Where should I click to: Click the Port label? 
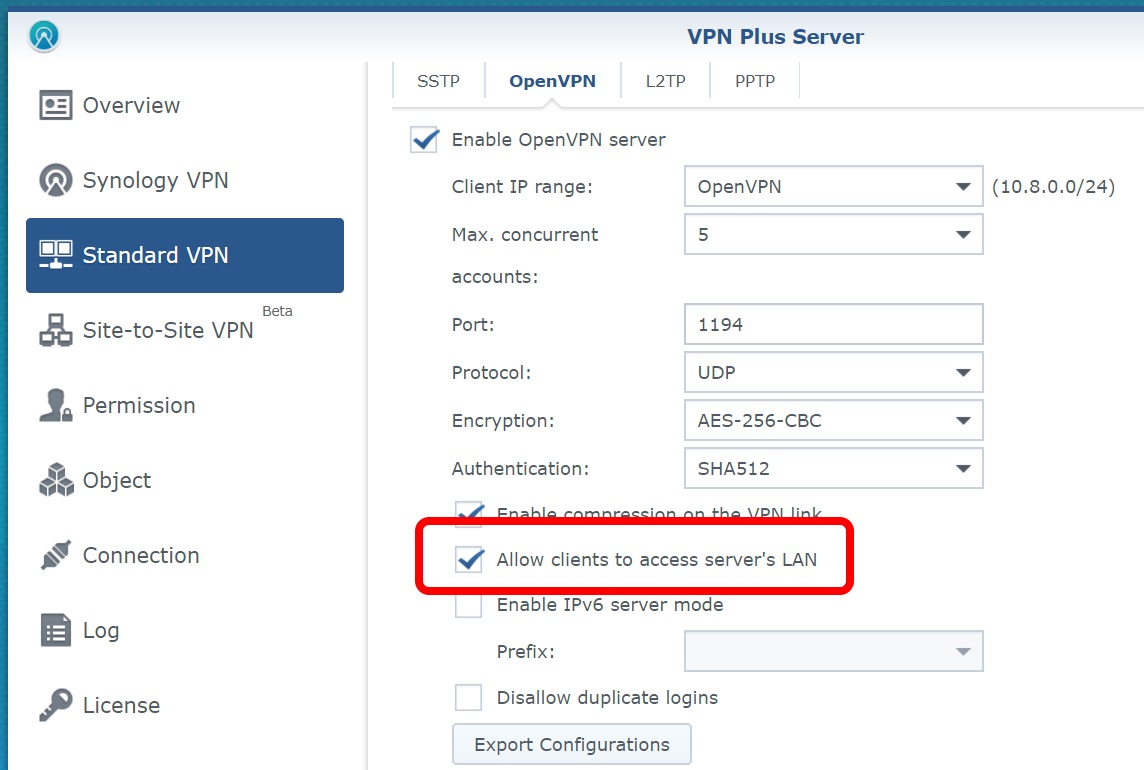473,324
